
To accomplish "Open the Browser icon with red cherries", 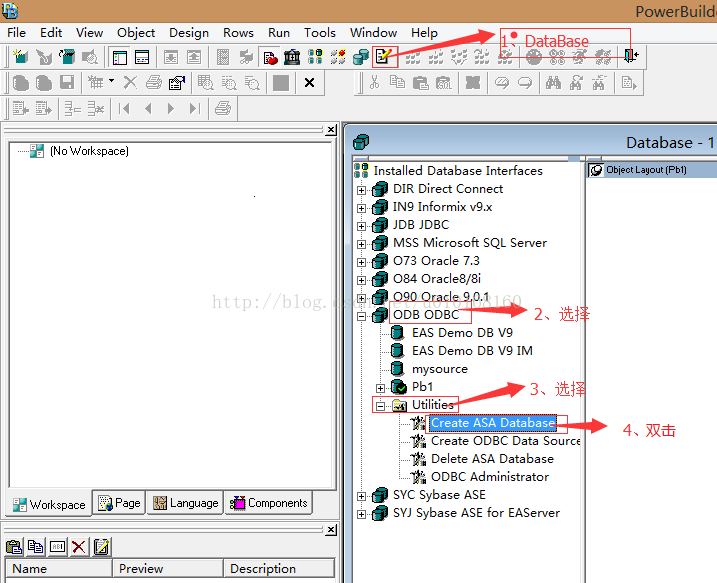I will click(x=270, y=57).
